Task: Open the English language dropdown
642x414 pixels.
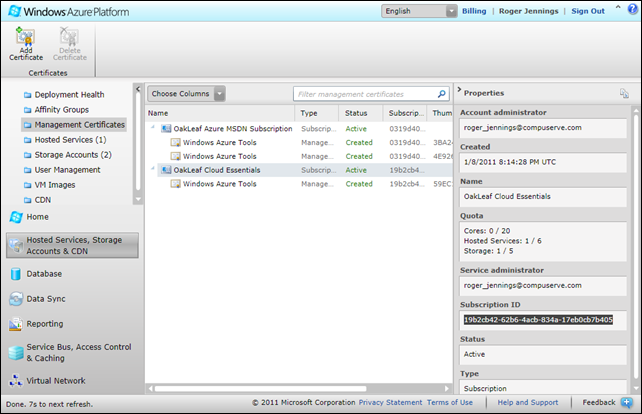Action: click(419, 11)
